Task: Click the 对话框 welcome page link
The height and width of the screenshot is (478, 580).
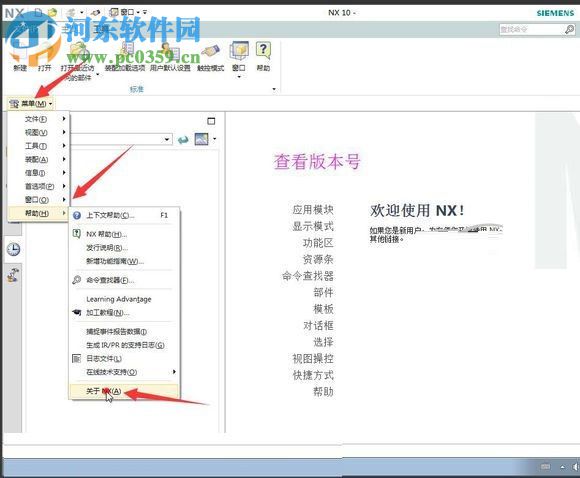Action: point(318,326)
